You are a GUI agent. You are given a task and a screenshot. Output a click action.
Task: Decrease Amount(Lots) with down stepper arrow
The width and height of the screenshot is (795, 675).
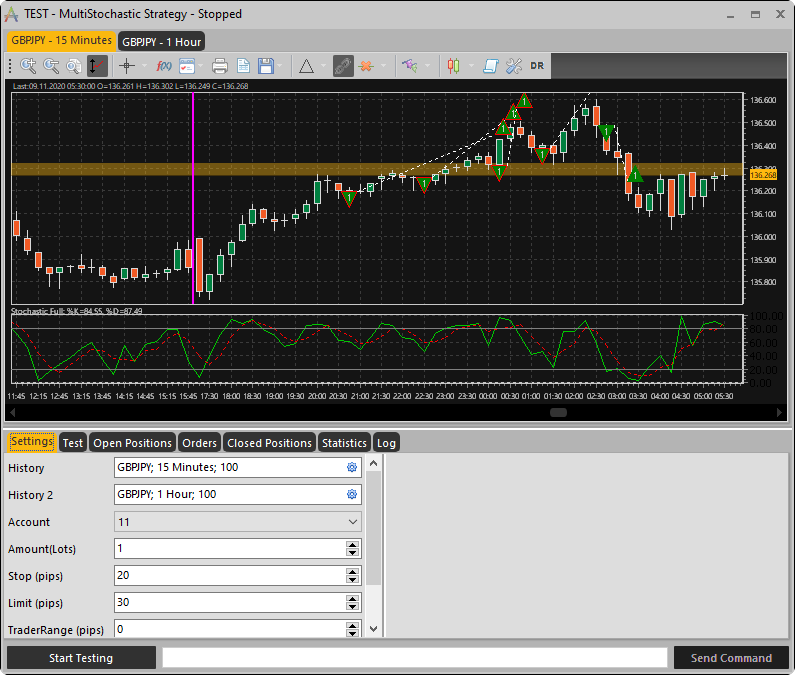tap(352, 553)
